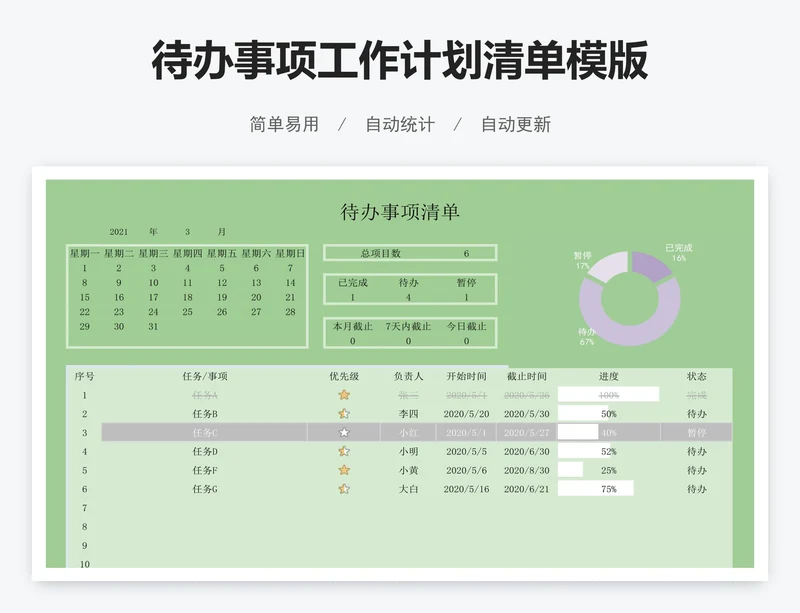Viewport: 800px width, 613px height.
Task: Click the white star in 任务C row
Action: (x=344, y=432)
